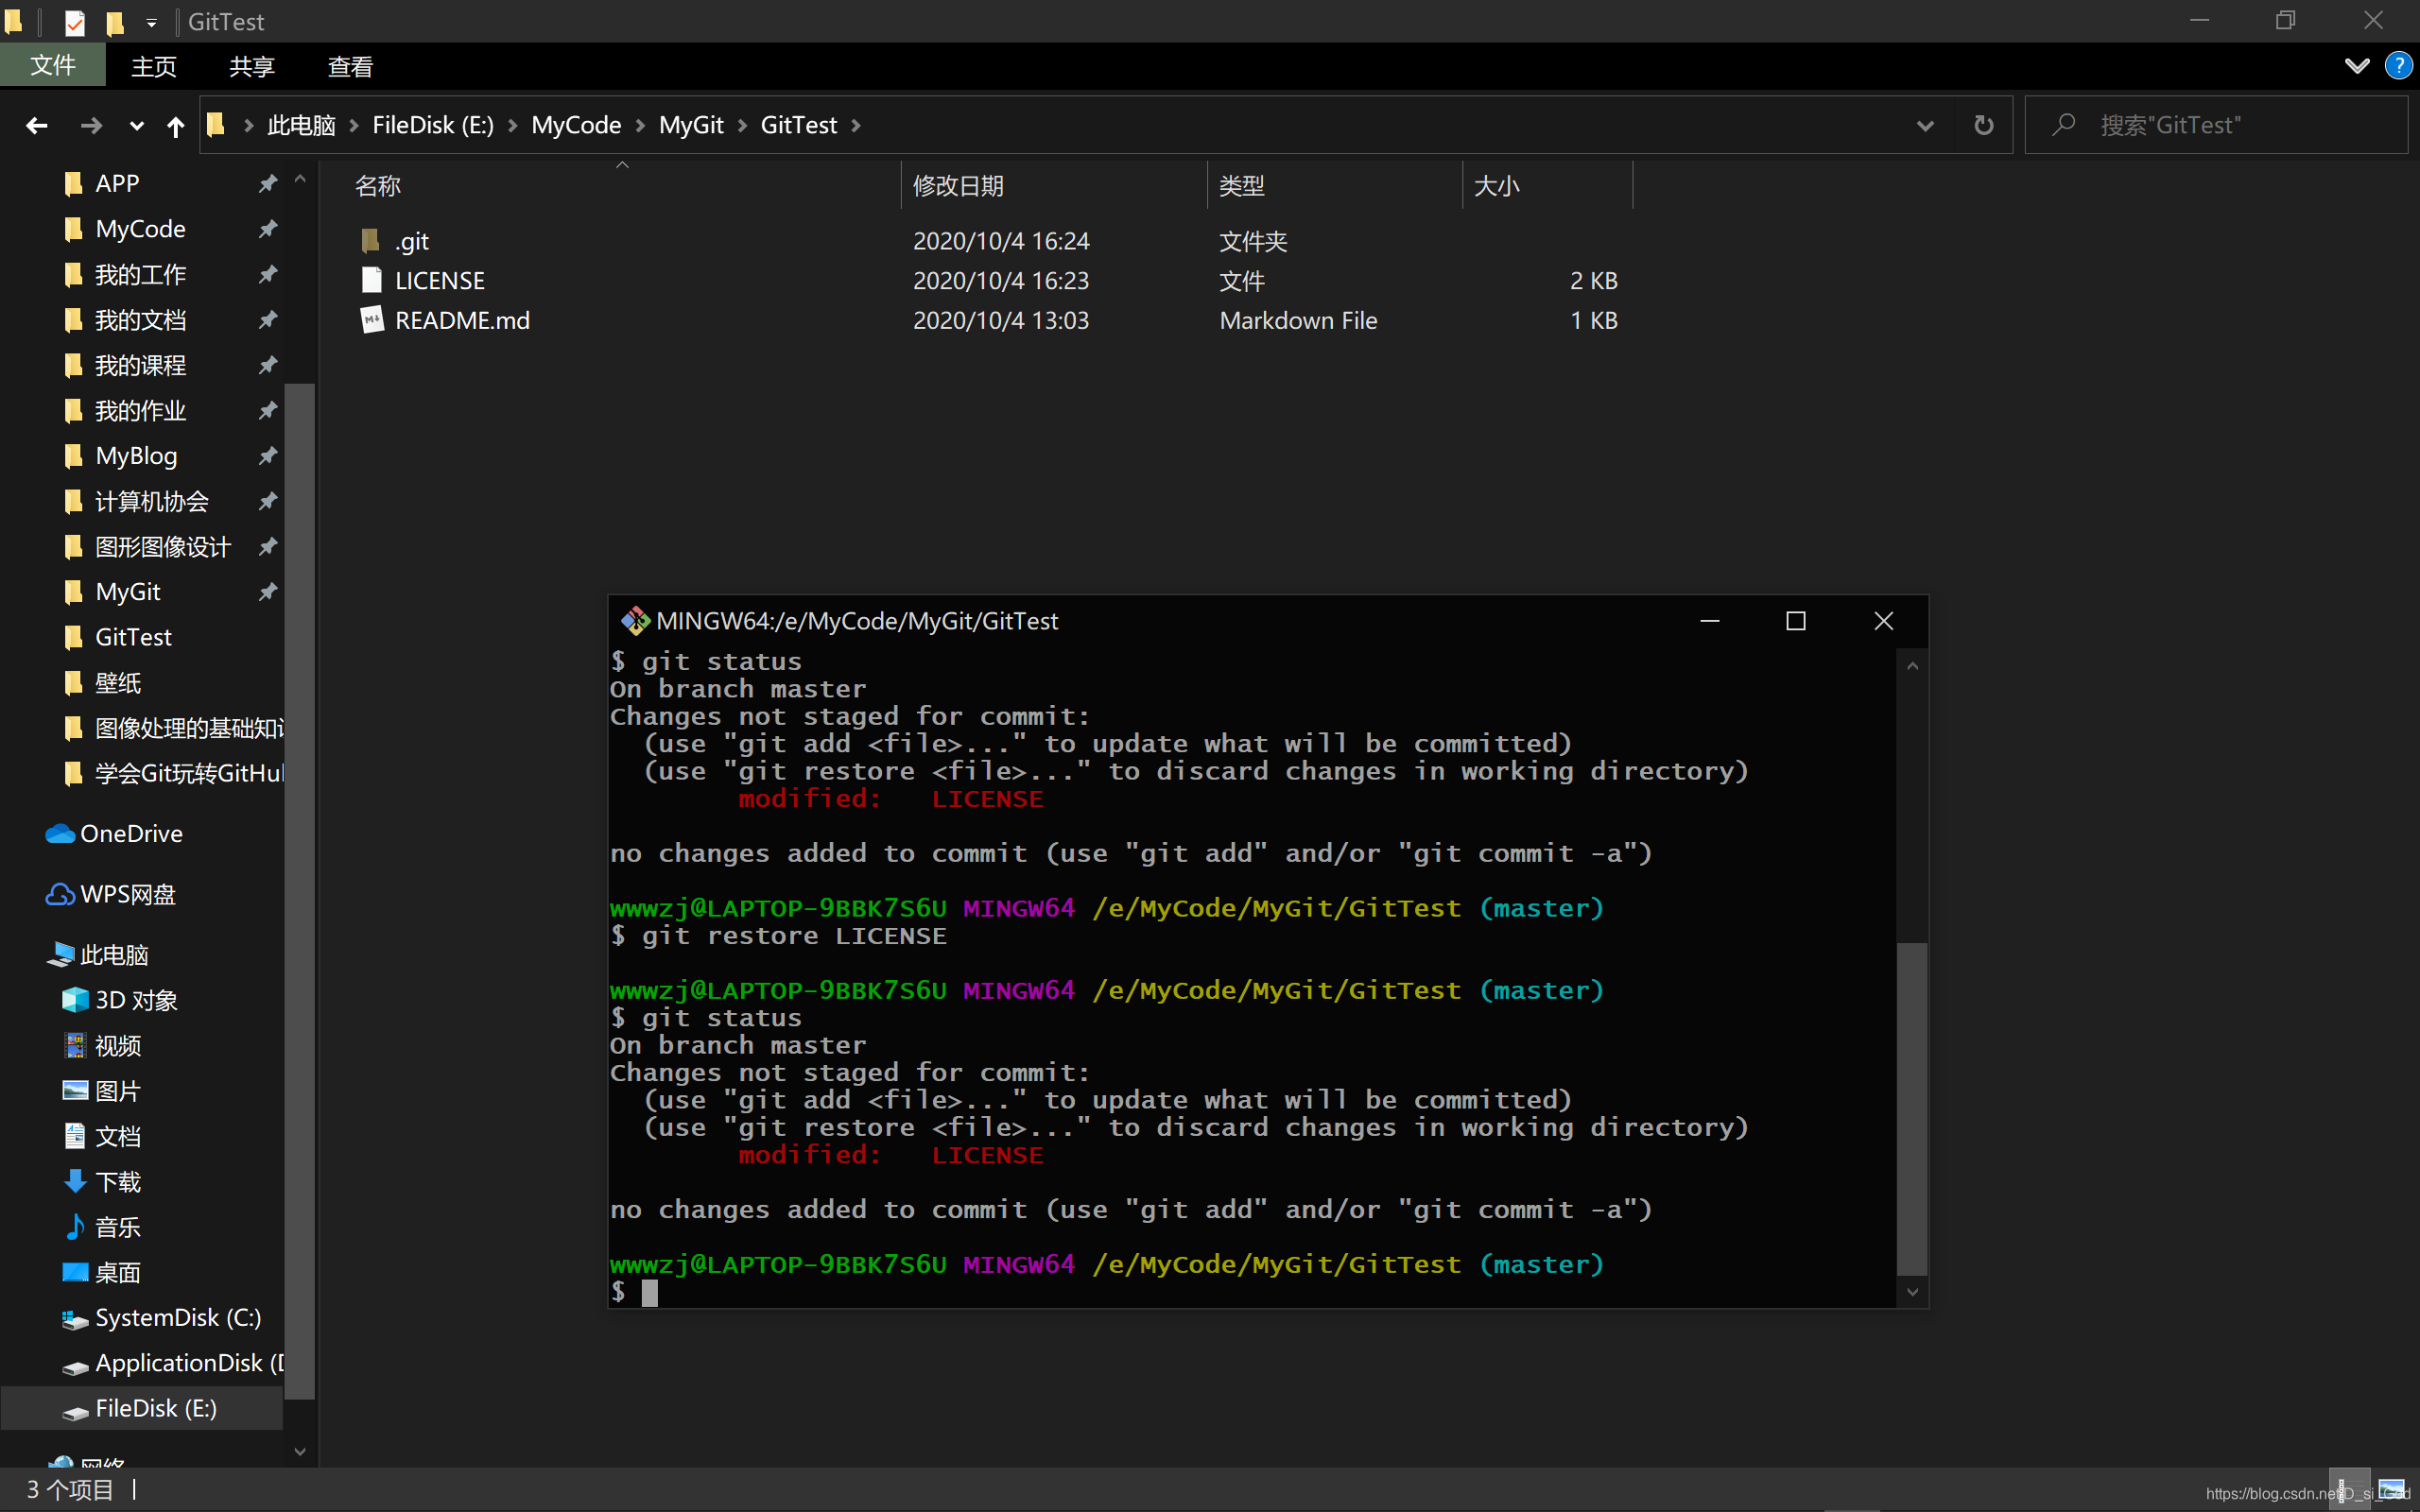Open Quick Access Toolbar customize dropdown

pyautogui.click(x=151, y=21)
